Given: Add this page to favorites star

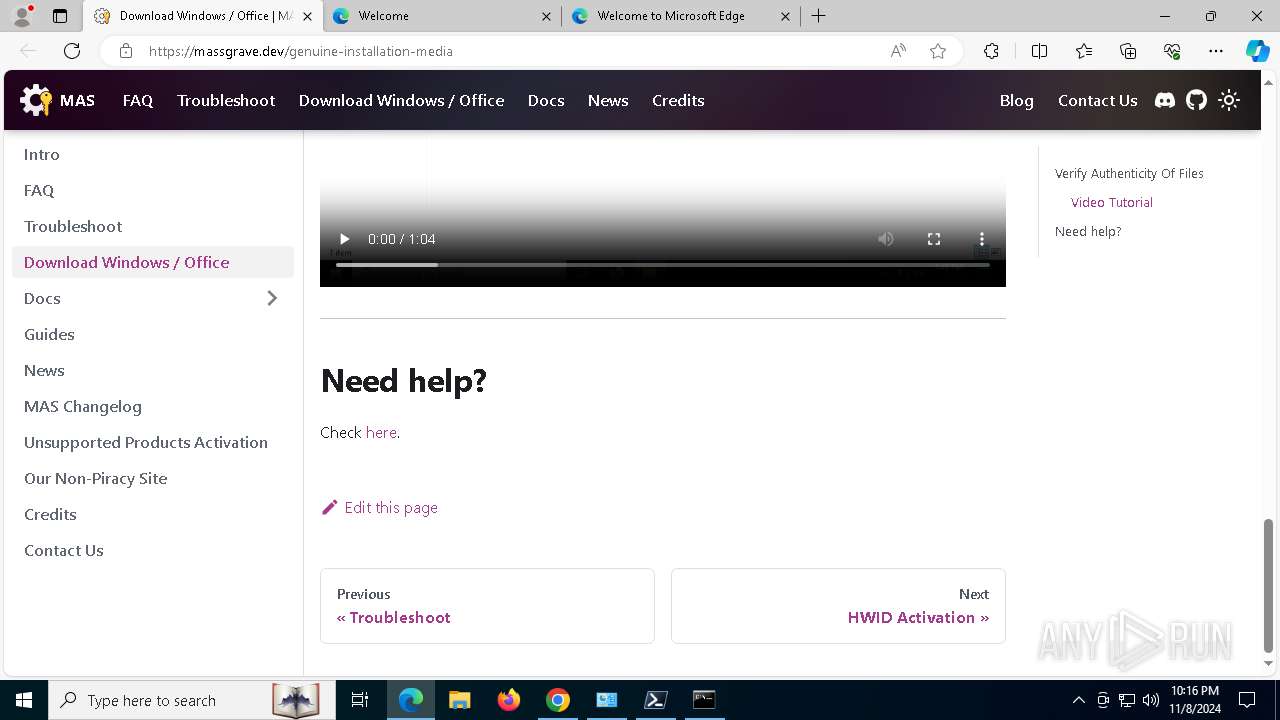Looking at the screenshot, I should 938,51.
